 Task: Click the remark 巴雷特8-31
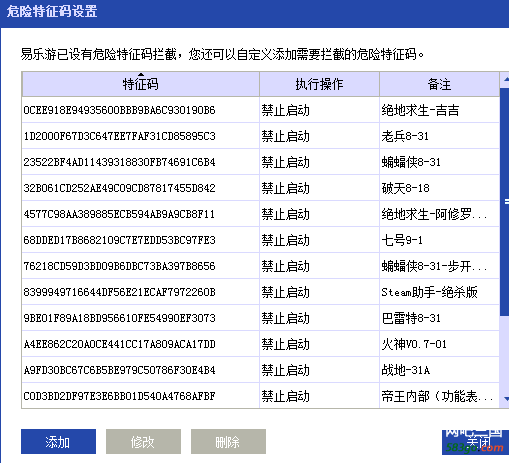click(411, 318)
